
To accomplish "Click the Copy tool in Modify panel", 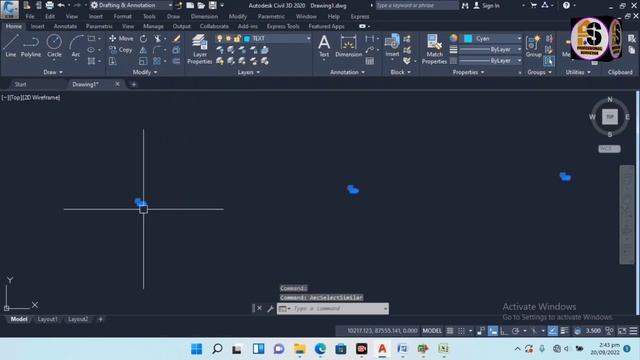I will coord(121,50).
